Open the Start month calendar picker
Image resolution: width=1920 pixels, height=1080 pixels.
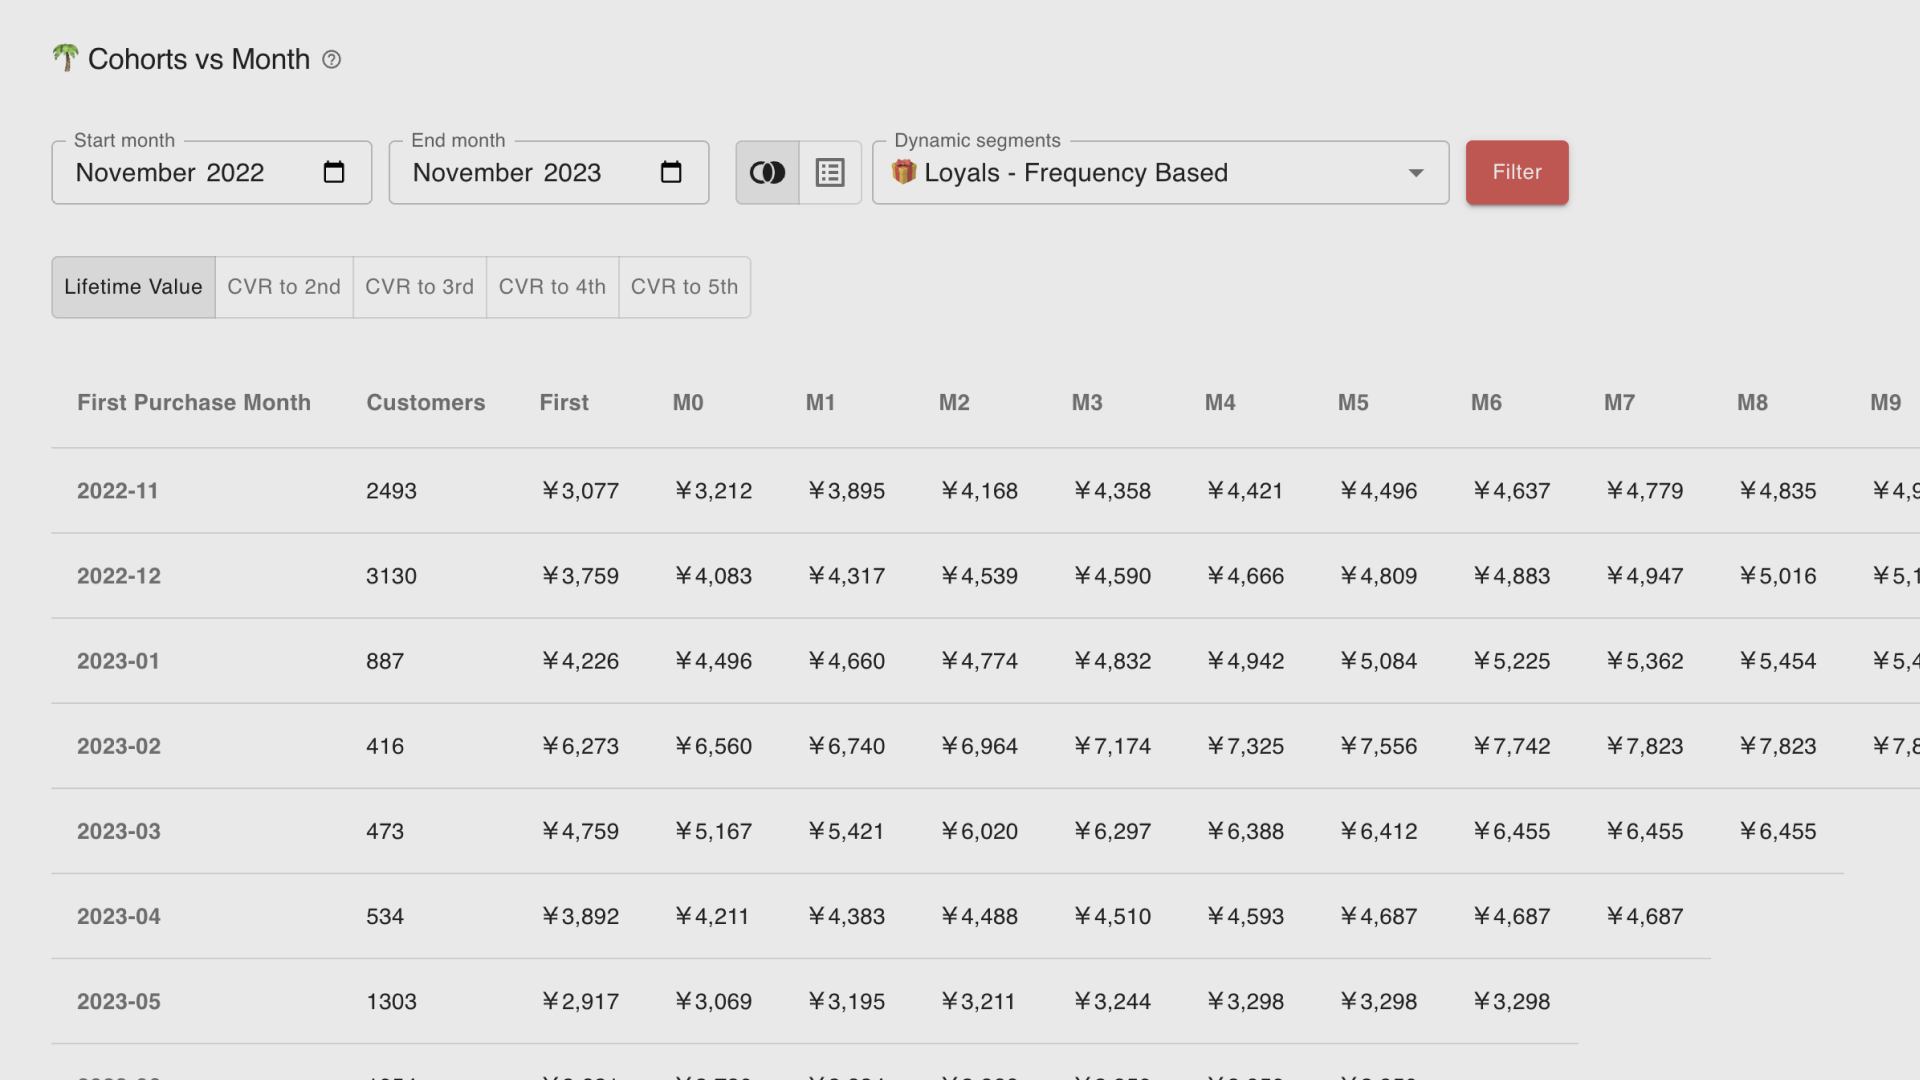[x=334, y=173]
